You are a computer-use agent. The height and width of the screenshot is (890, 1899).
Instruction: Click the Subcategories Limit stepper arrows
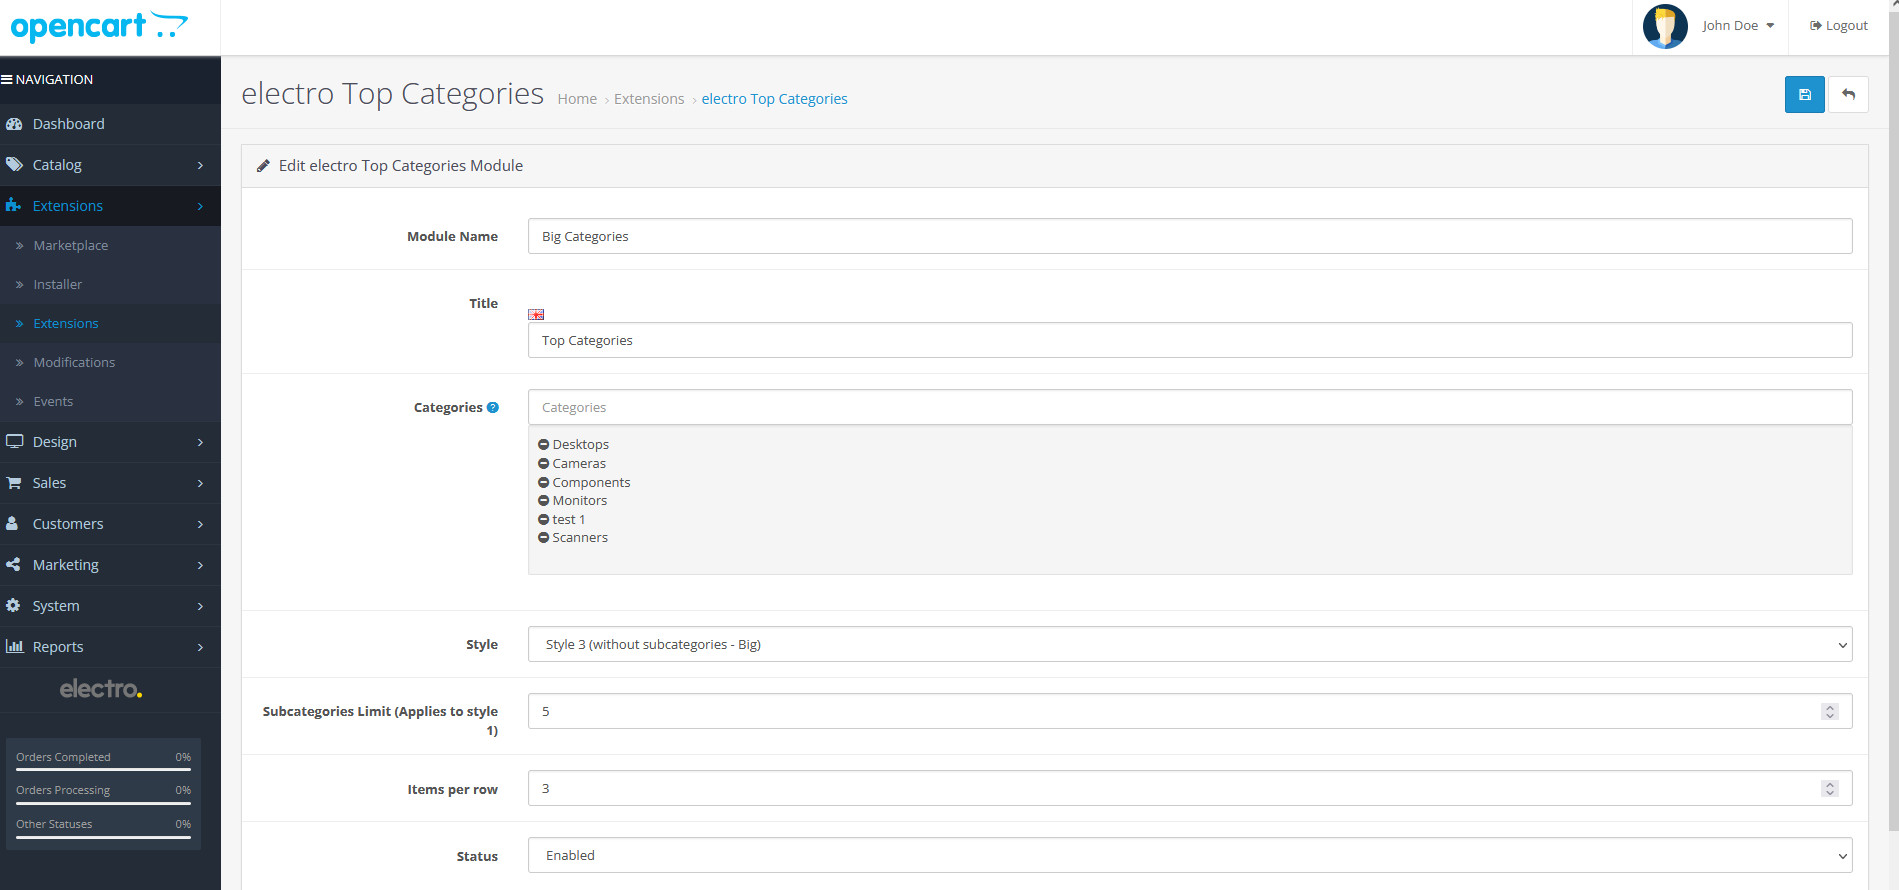point(1829,711)
